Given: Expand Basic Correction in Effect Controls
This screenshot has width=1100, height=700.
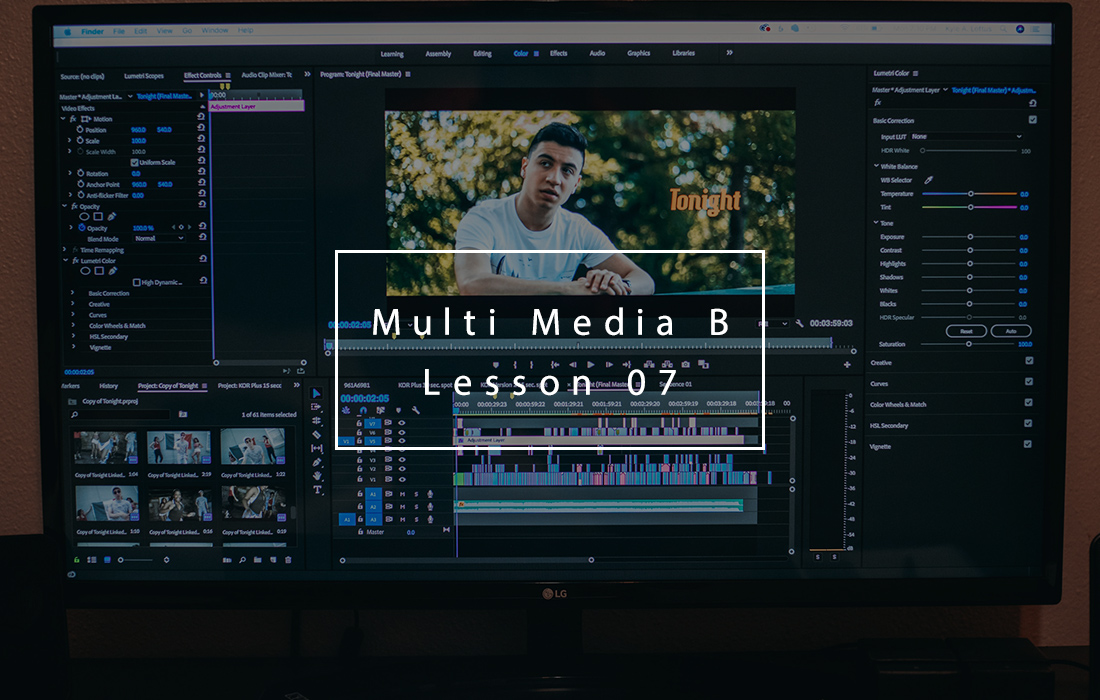Looking at the screenshot, I should coord(72,293).
